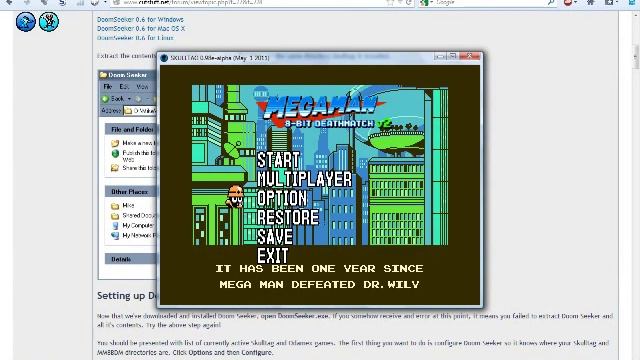
Task: Click the Share this folder icon
Action: point(115,168)
